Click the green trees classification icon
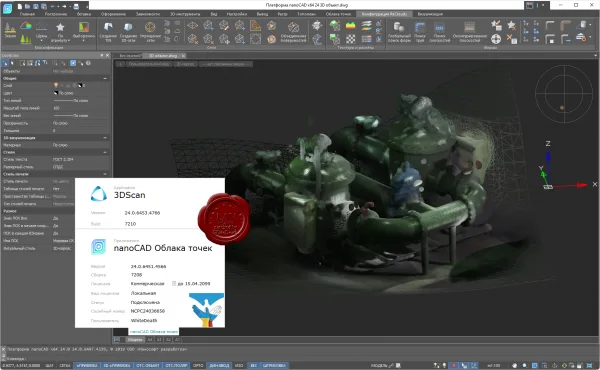This screenshot has height=370, width=600. (x=26, y=39)
